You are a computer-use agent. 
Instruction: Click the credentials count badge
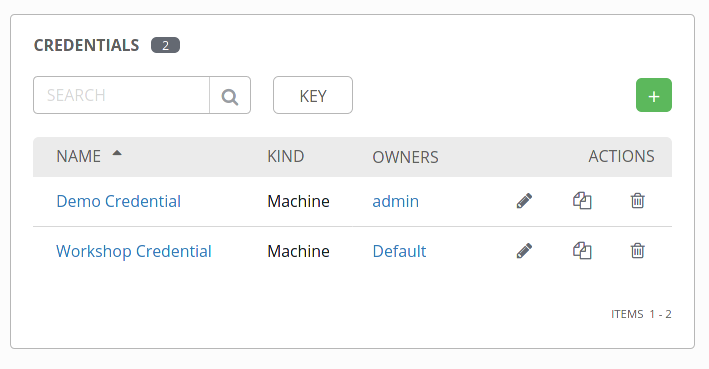coord(165,45)
